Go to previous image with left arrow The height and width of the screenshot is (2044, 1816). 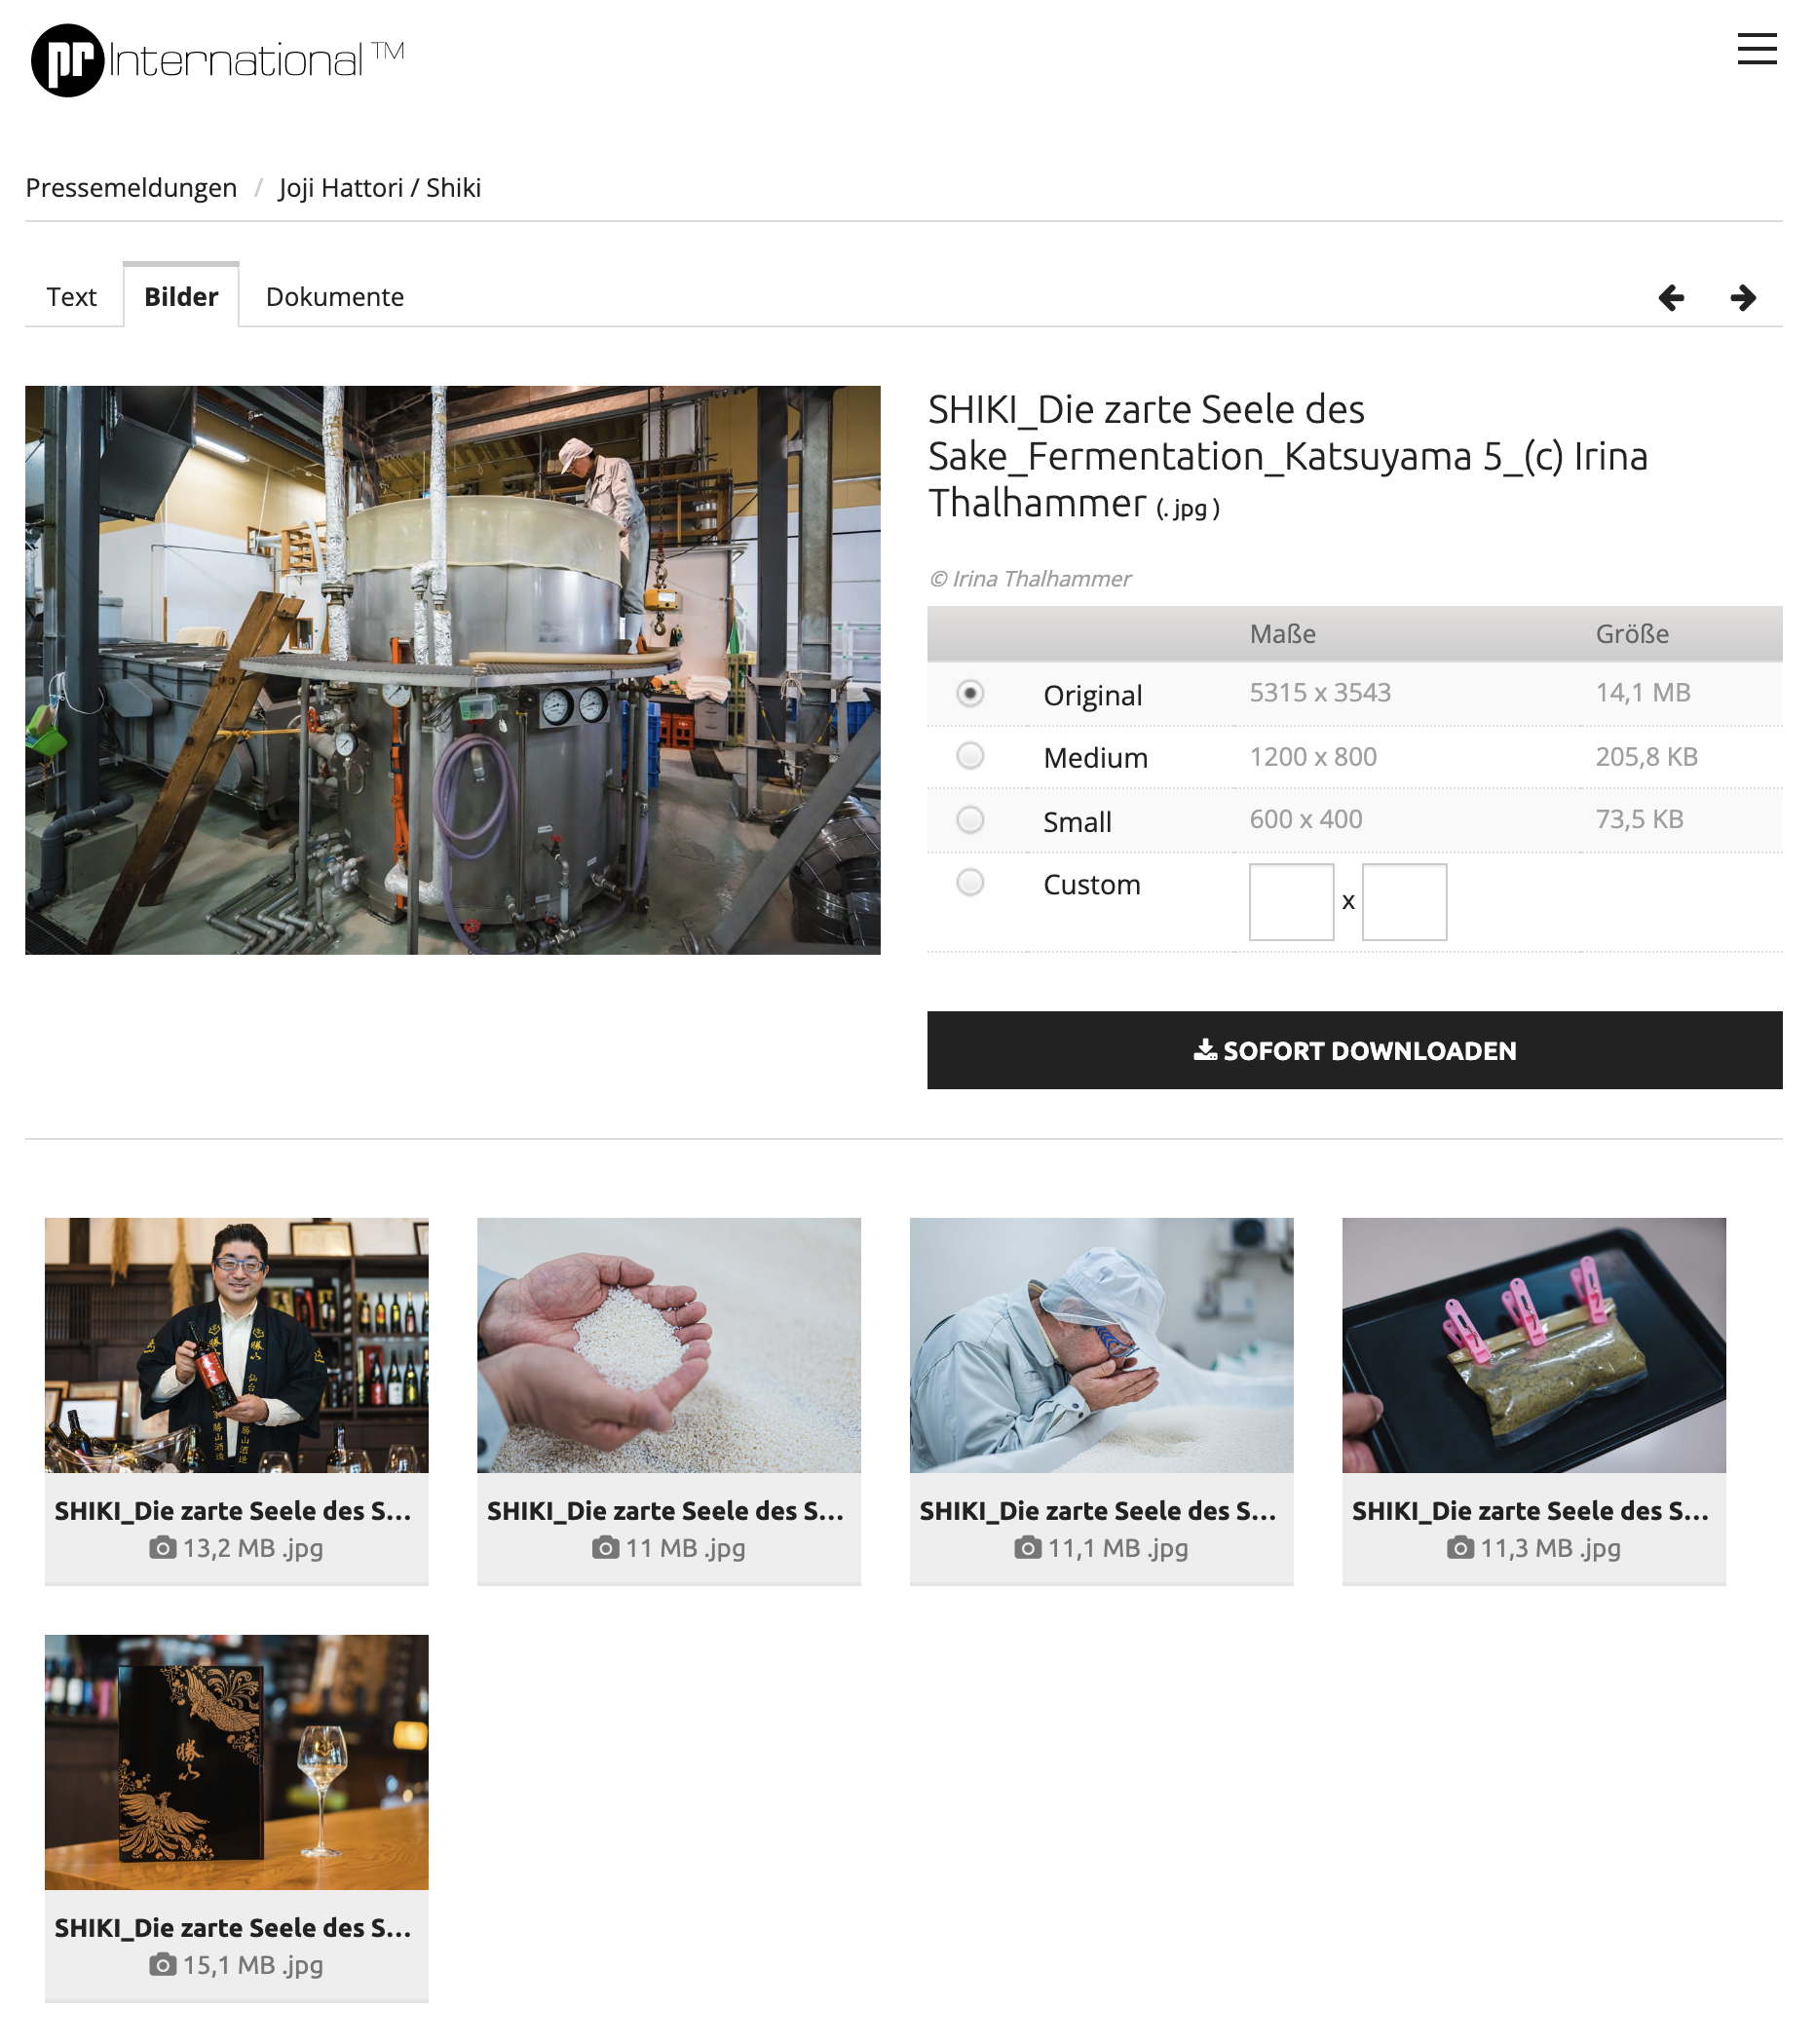coord(1670,298)
